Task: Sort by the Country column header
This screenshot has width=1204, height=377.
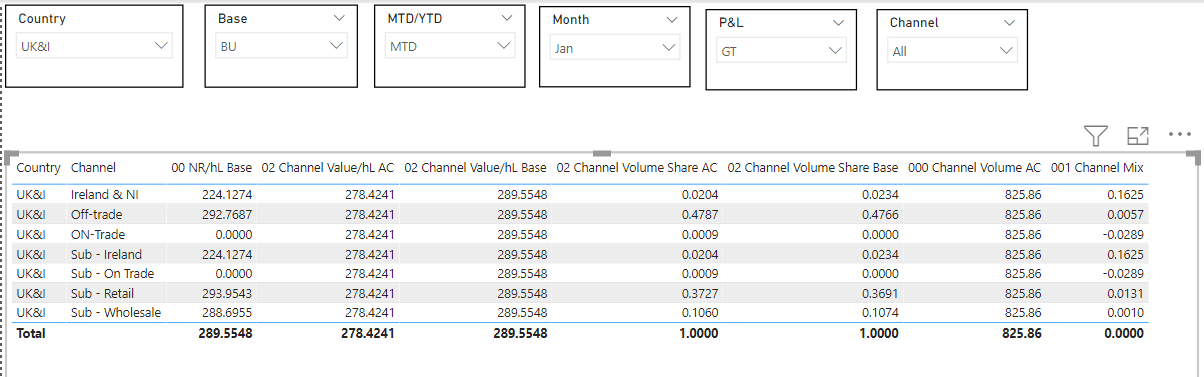Action: tap(38, 168)
